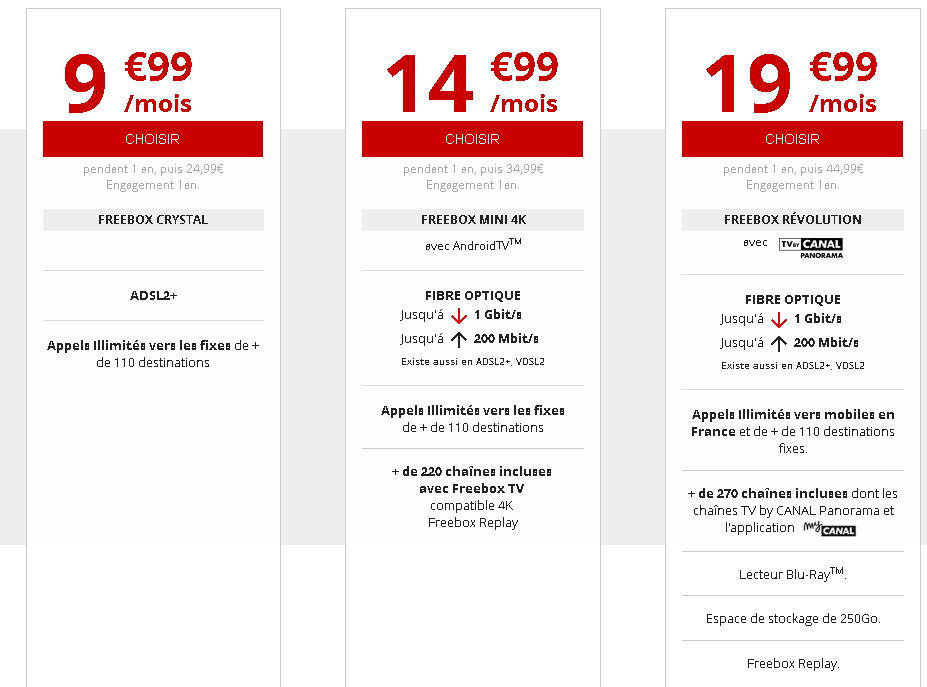
Task: Click the Freebox Crystal heading
Action: tap(153, 220)
